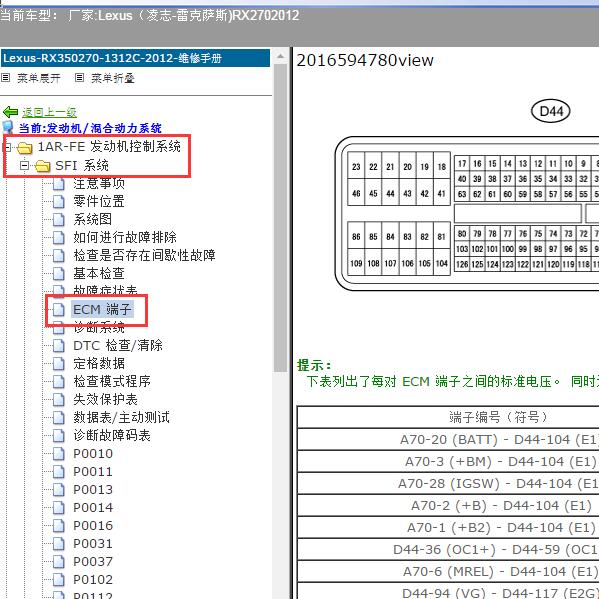The image size is (599, 599).
Task: Click the Lexus-RX350270-1312C-2012-维修手册 panel header
Action: tap(135, 58)
